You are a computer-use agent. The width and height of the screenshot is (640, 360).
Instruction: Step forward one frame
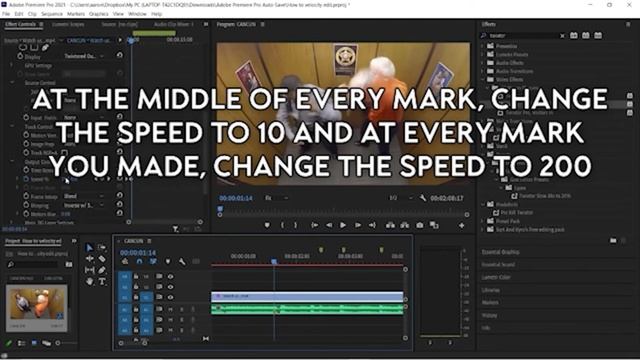[x=358, y=225]
